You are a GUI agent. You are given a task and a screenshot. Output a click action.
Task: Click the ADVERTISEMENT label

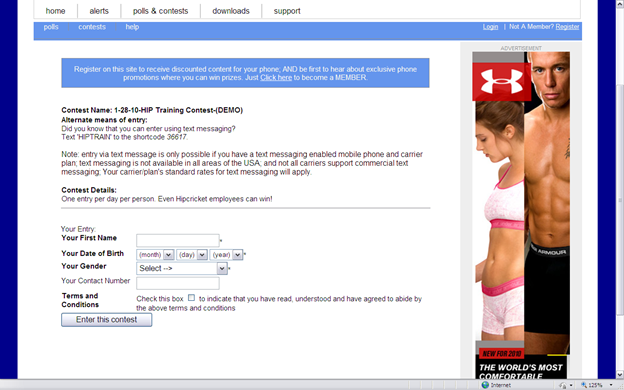click(x=521, y=48)
